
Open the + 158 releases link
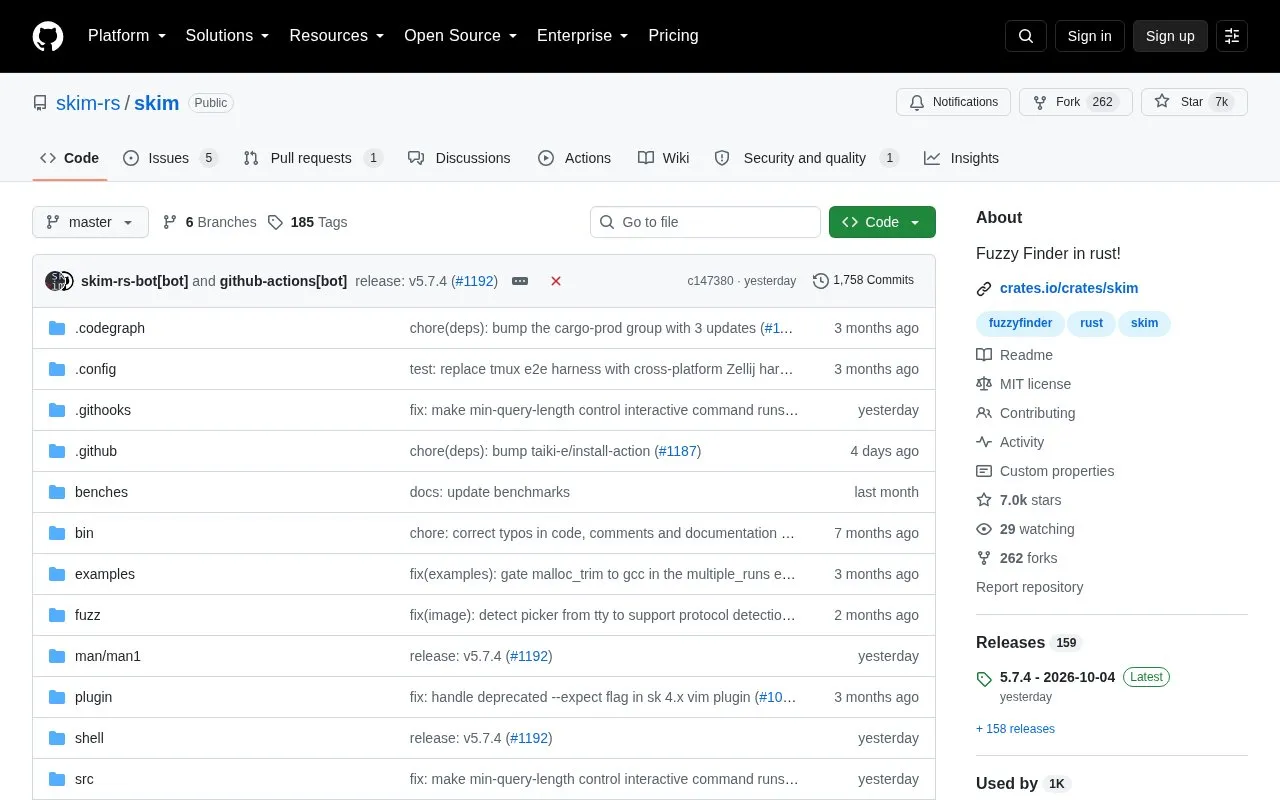click(1015, 729)
